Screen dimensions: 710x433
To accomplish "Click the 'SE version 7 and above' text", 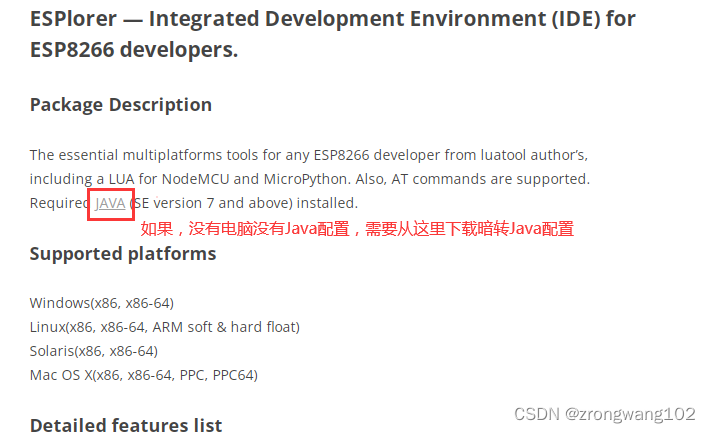I will (x=213, y=203).
